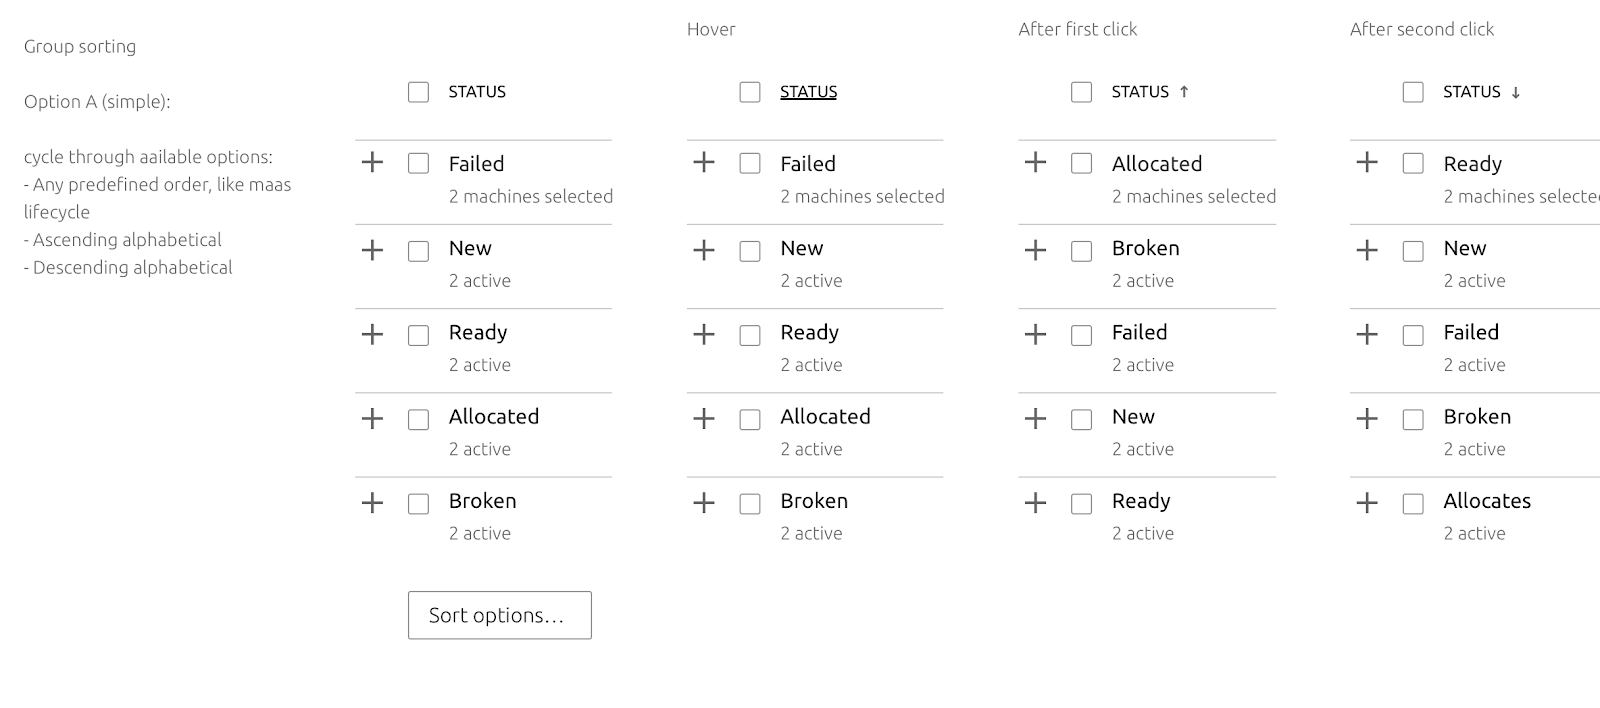1600x708 pixels.
Task: Click the underlined STATUS header link
Action: [x=808, y=92]
